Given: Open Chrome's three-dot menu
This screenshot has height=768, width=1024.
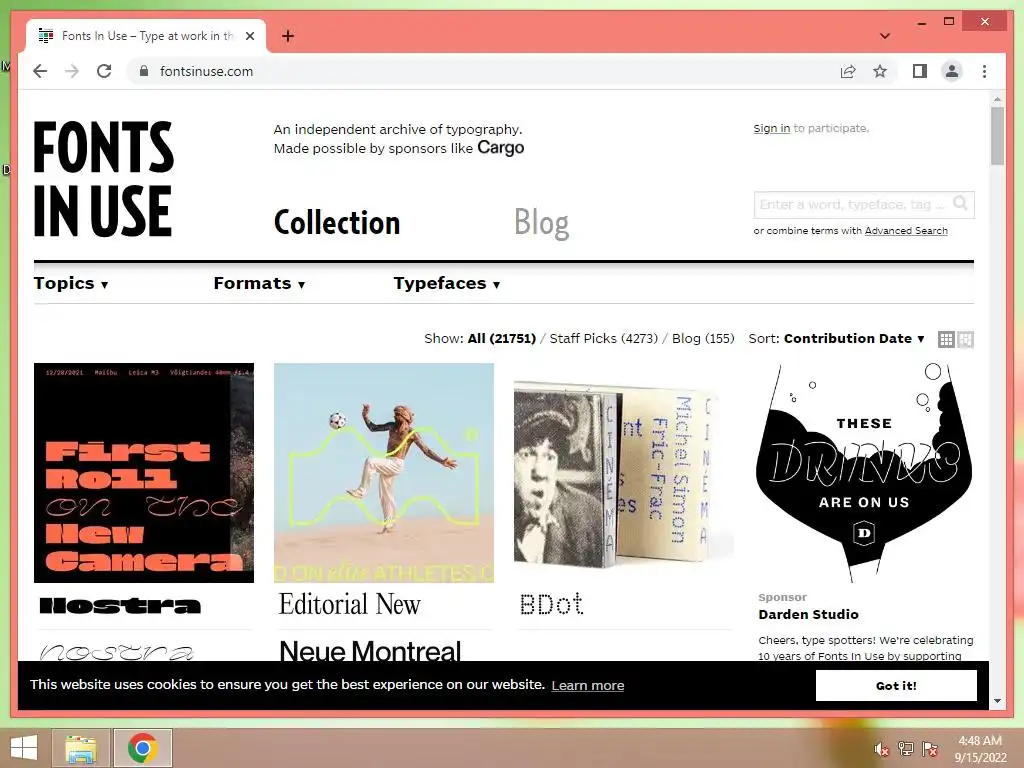Looking at the screenshot, I should point(984,71).
